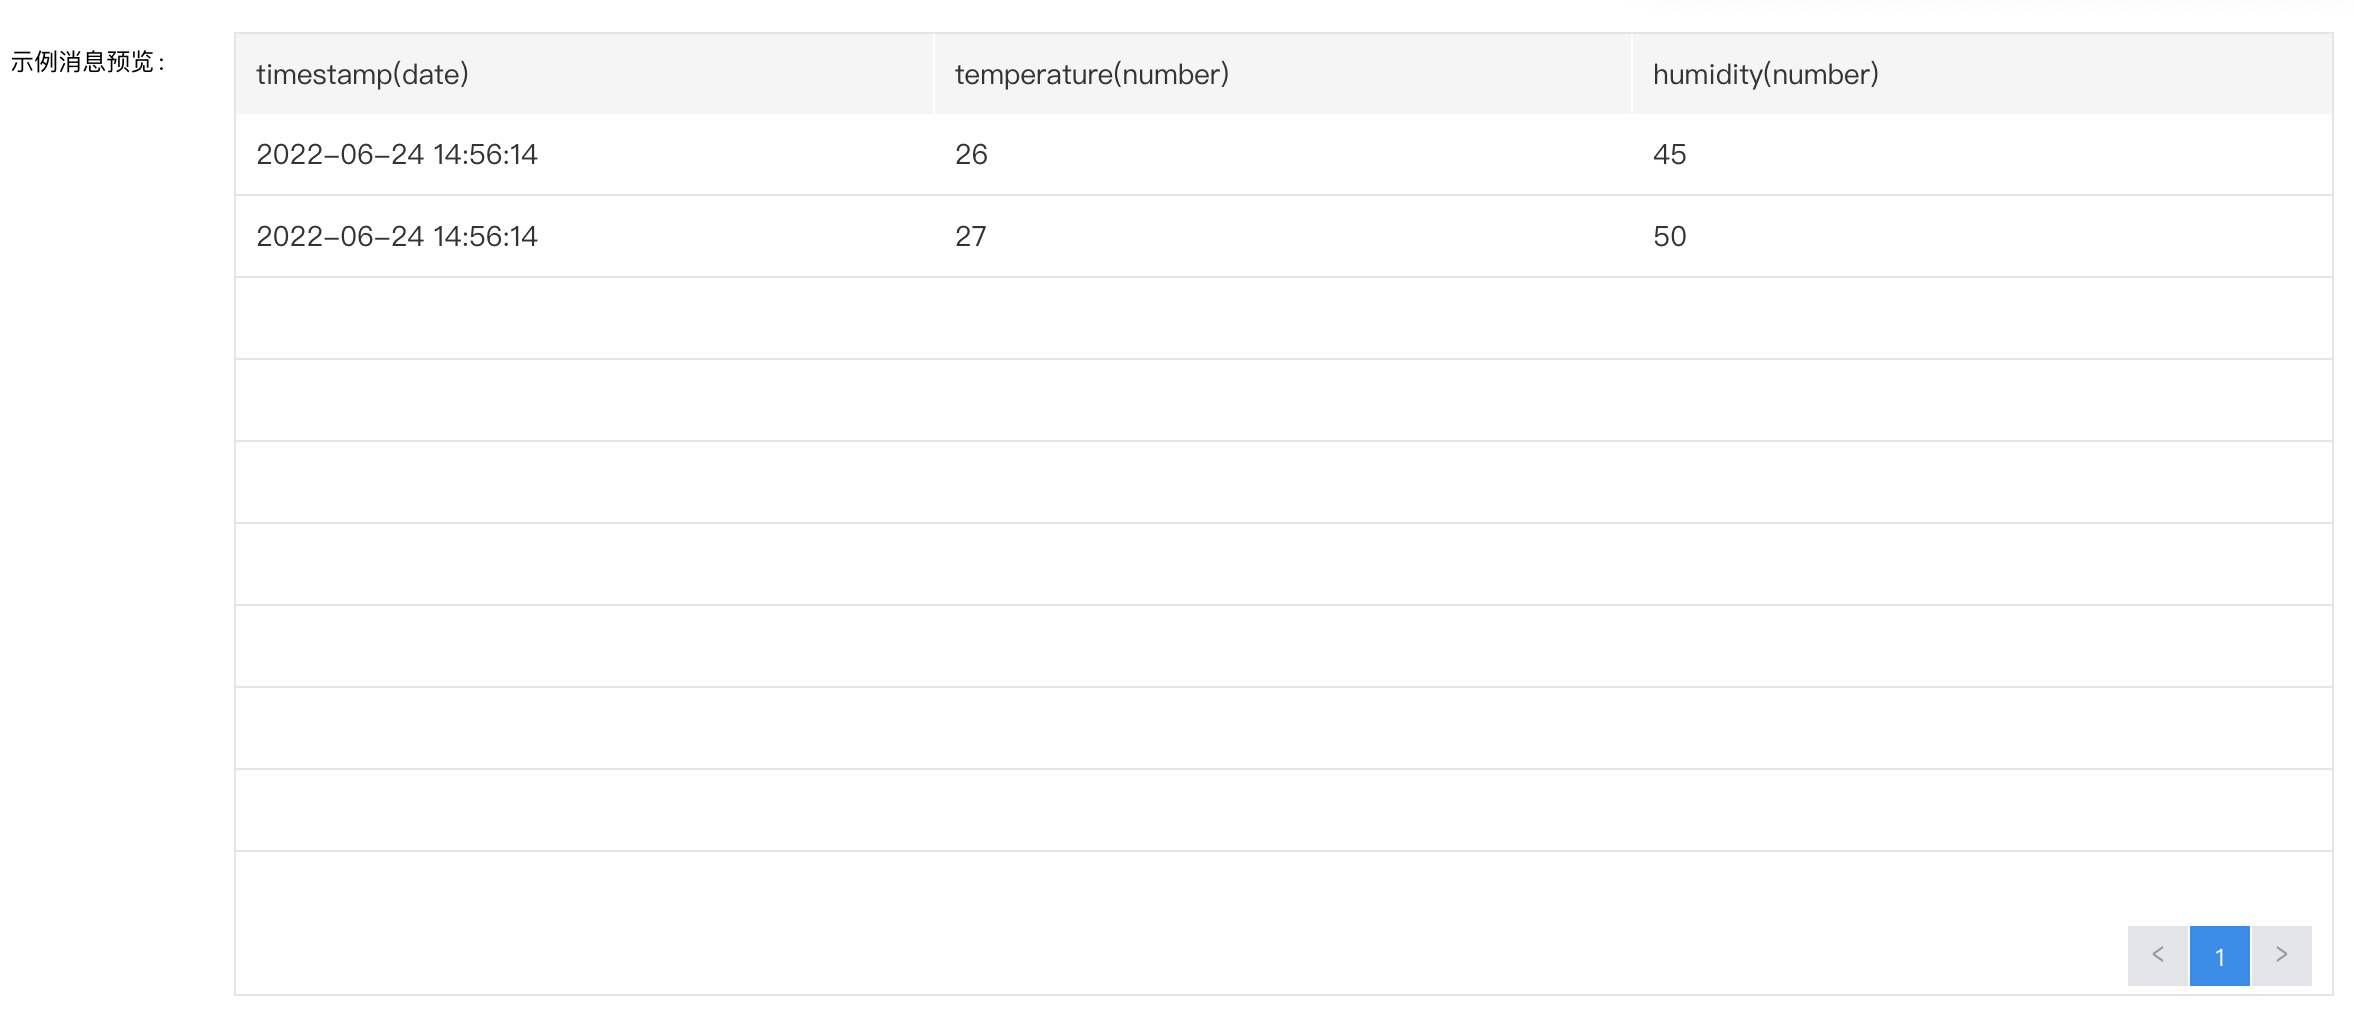2354x1026 pixels.
Task: Go to the previous page using the left arrow
Action: (2158, 955)
